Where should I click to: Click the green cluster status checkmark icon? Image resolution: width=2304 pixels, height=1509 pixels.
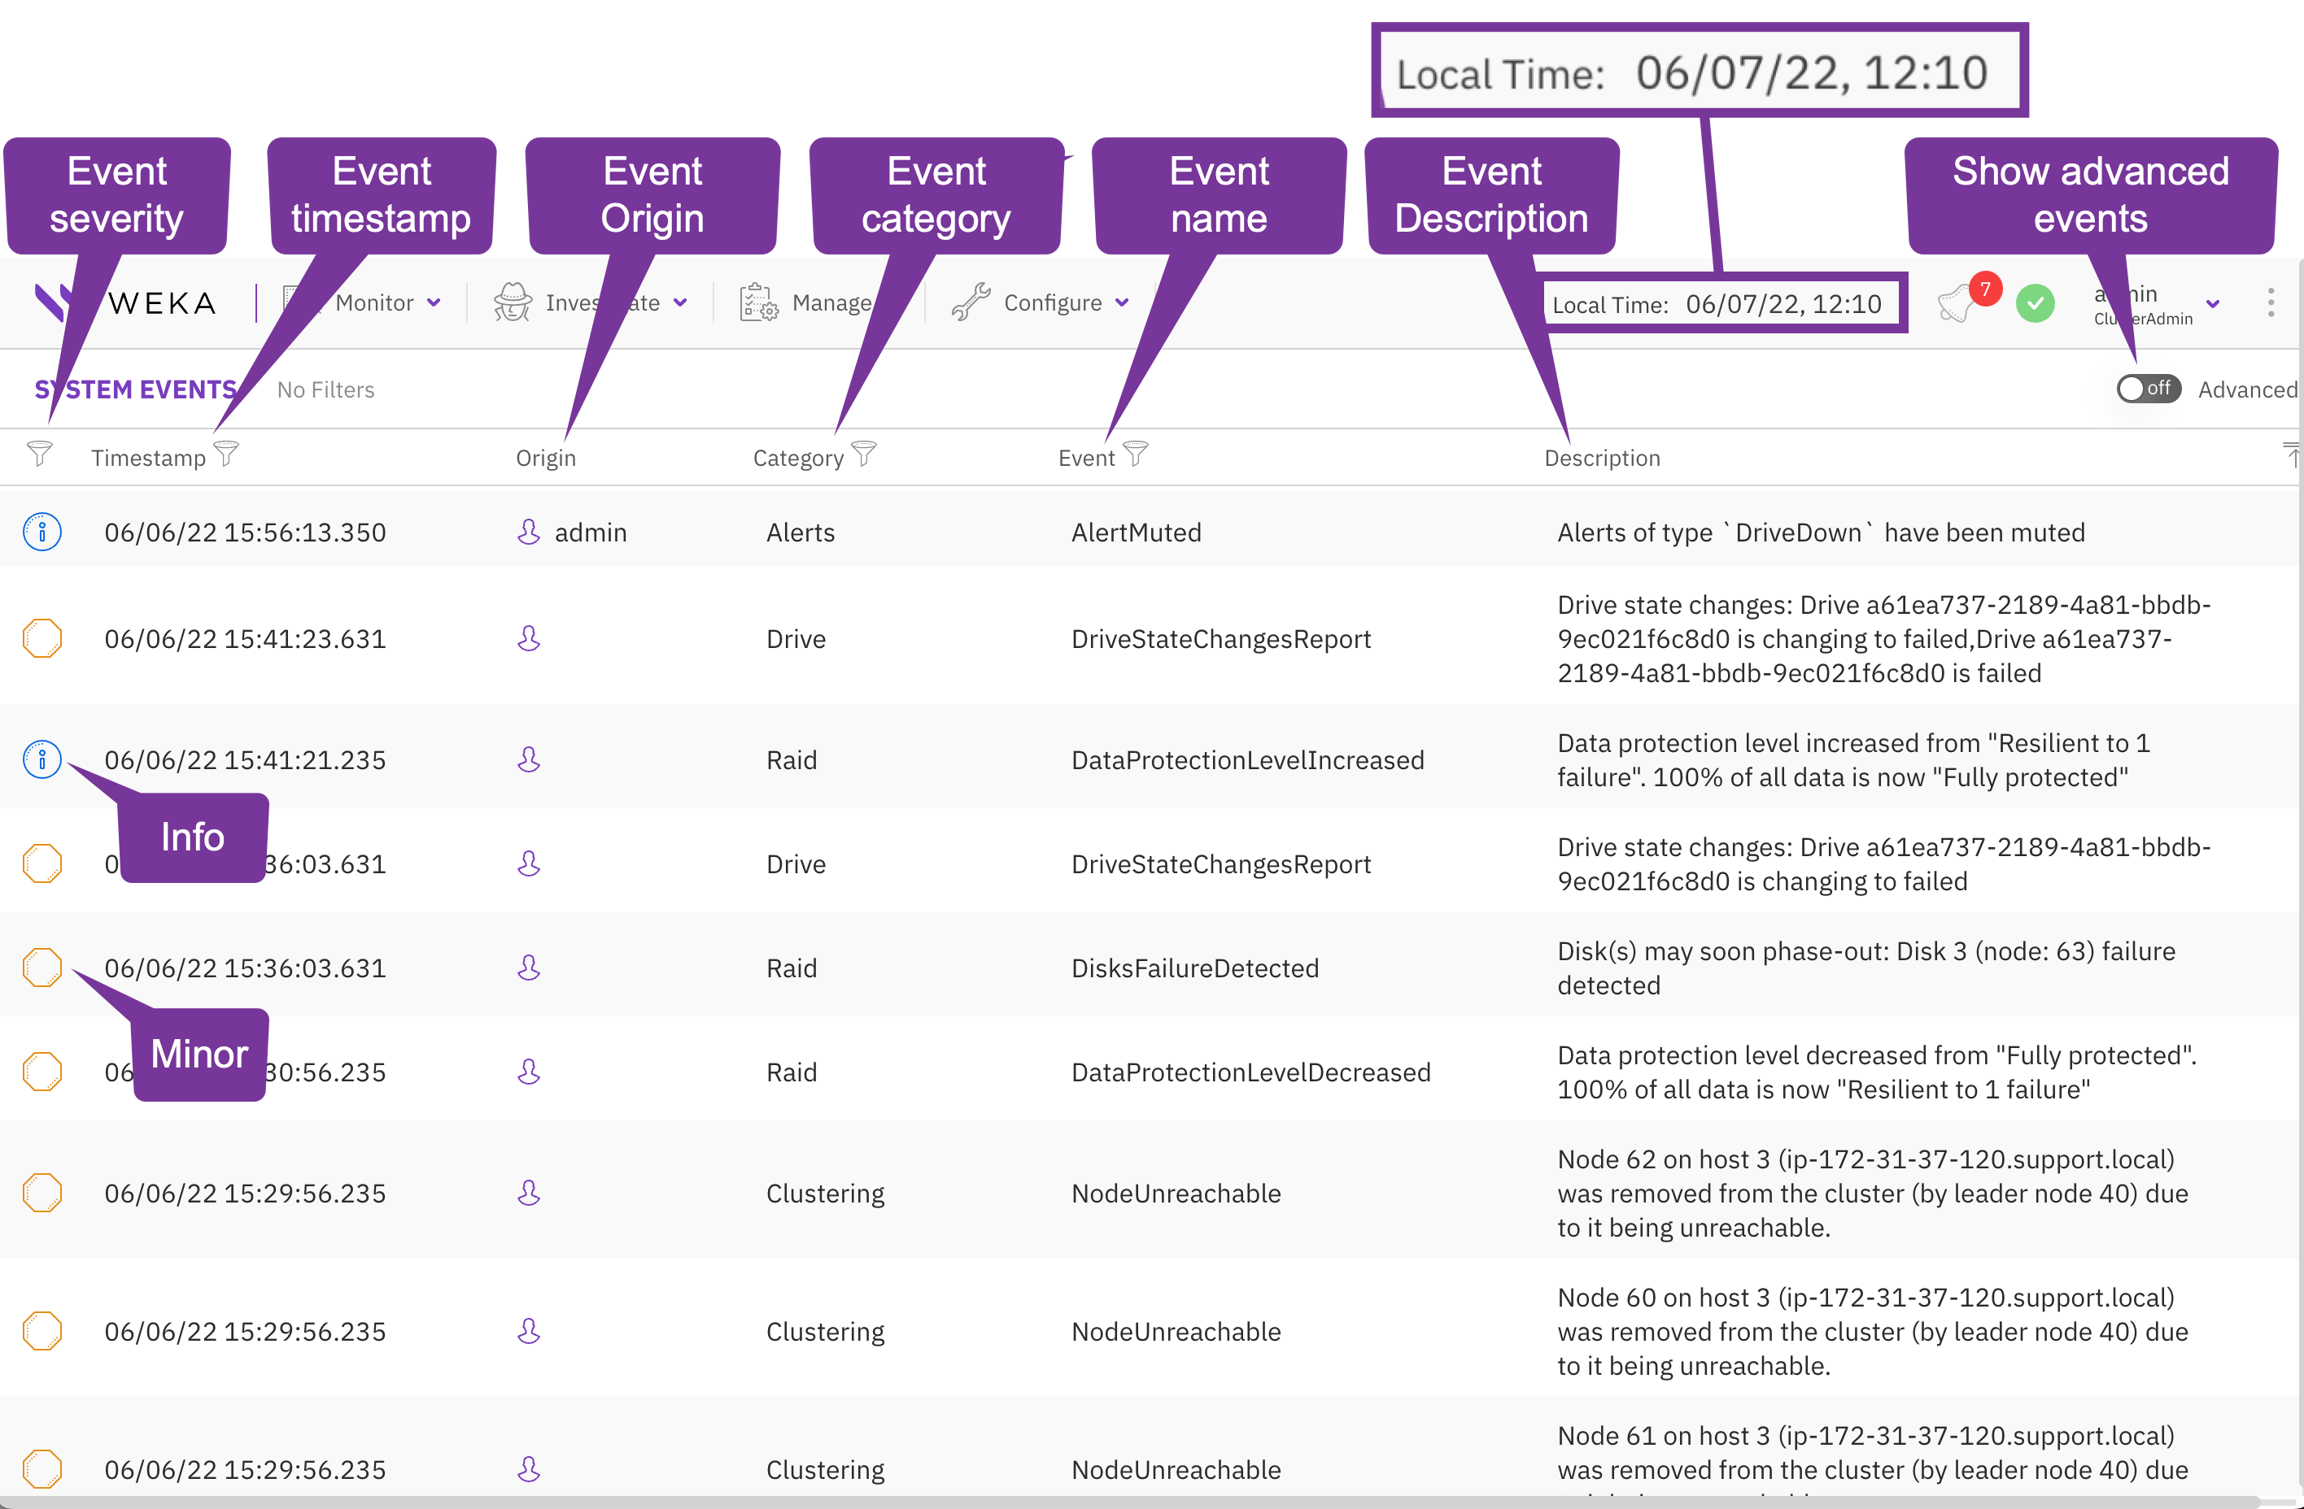[2035, 303]
